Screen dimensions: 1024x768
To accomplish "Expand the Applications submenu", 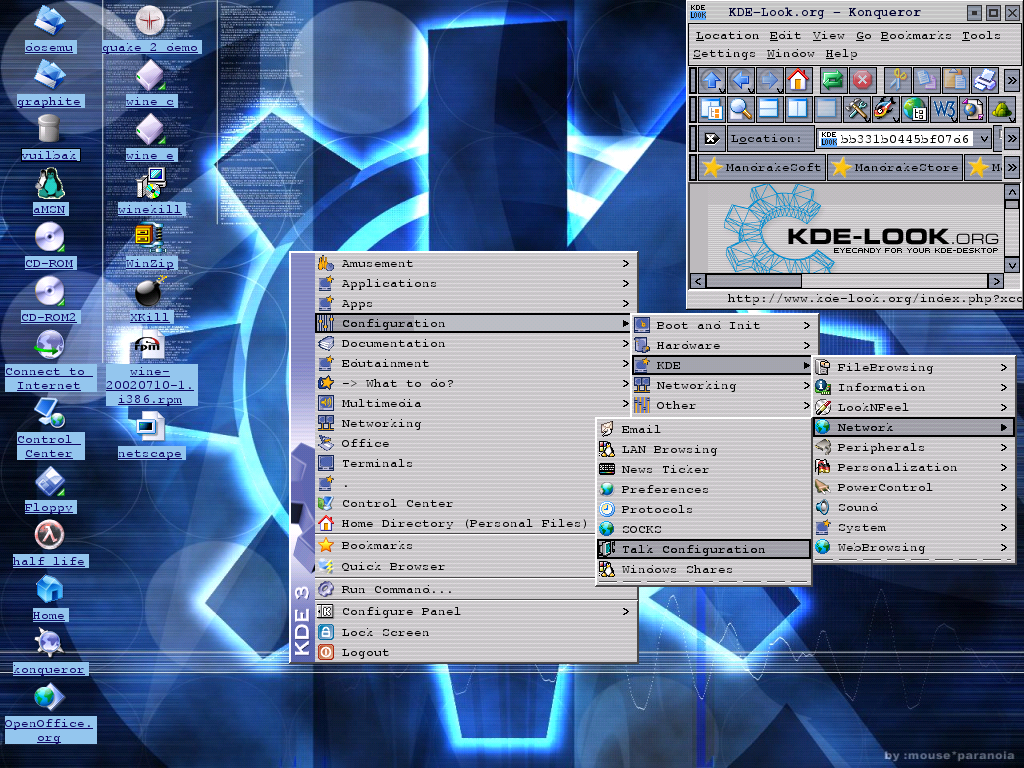I will click(475, 283).
